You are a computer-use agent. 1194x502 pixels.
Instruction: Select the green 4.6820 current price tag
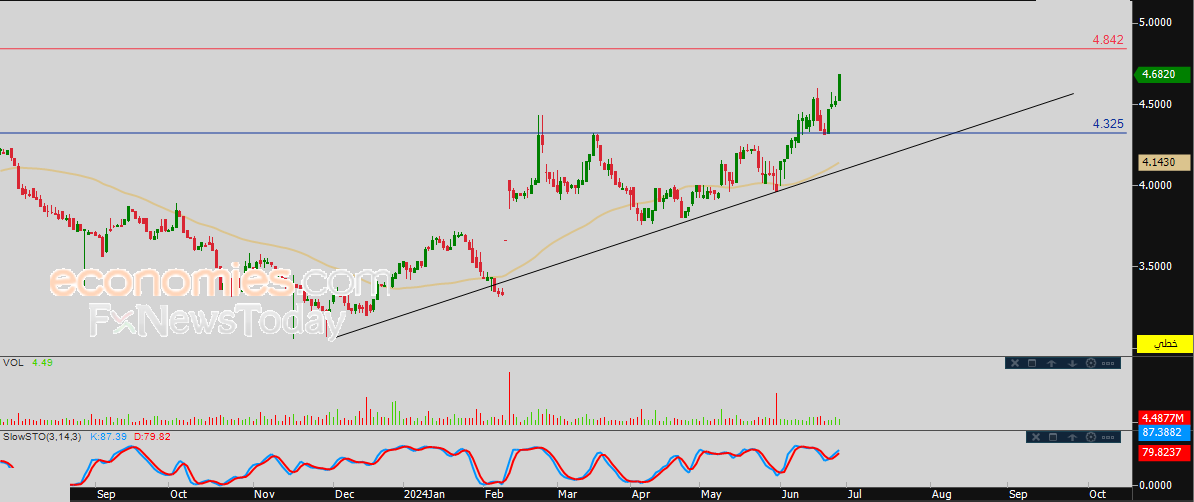1164,75
